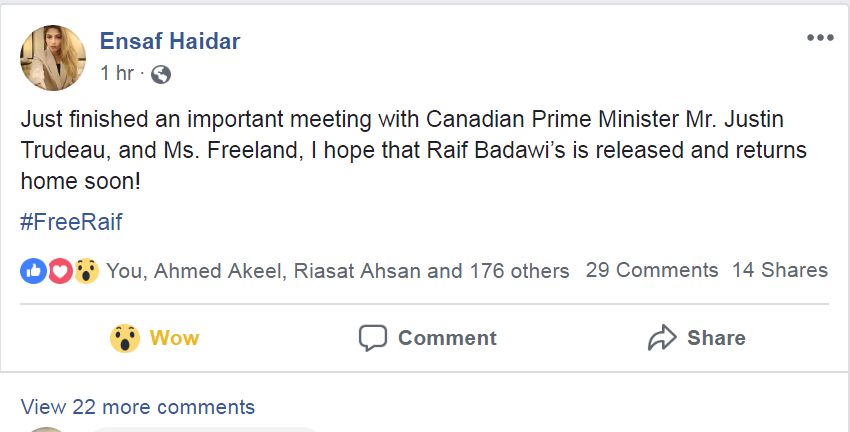The height and width of the screenshot is (432, 850).
Task: Click the Comment speech bubble icon
Action: pos(372,338)
